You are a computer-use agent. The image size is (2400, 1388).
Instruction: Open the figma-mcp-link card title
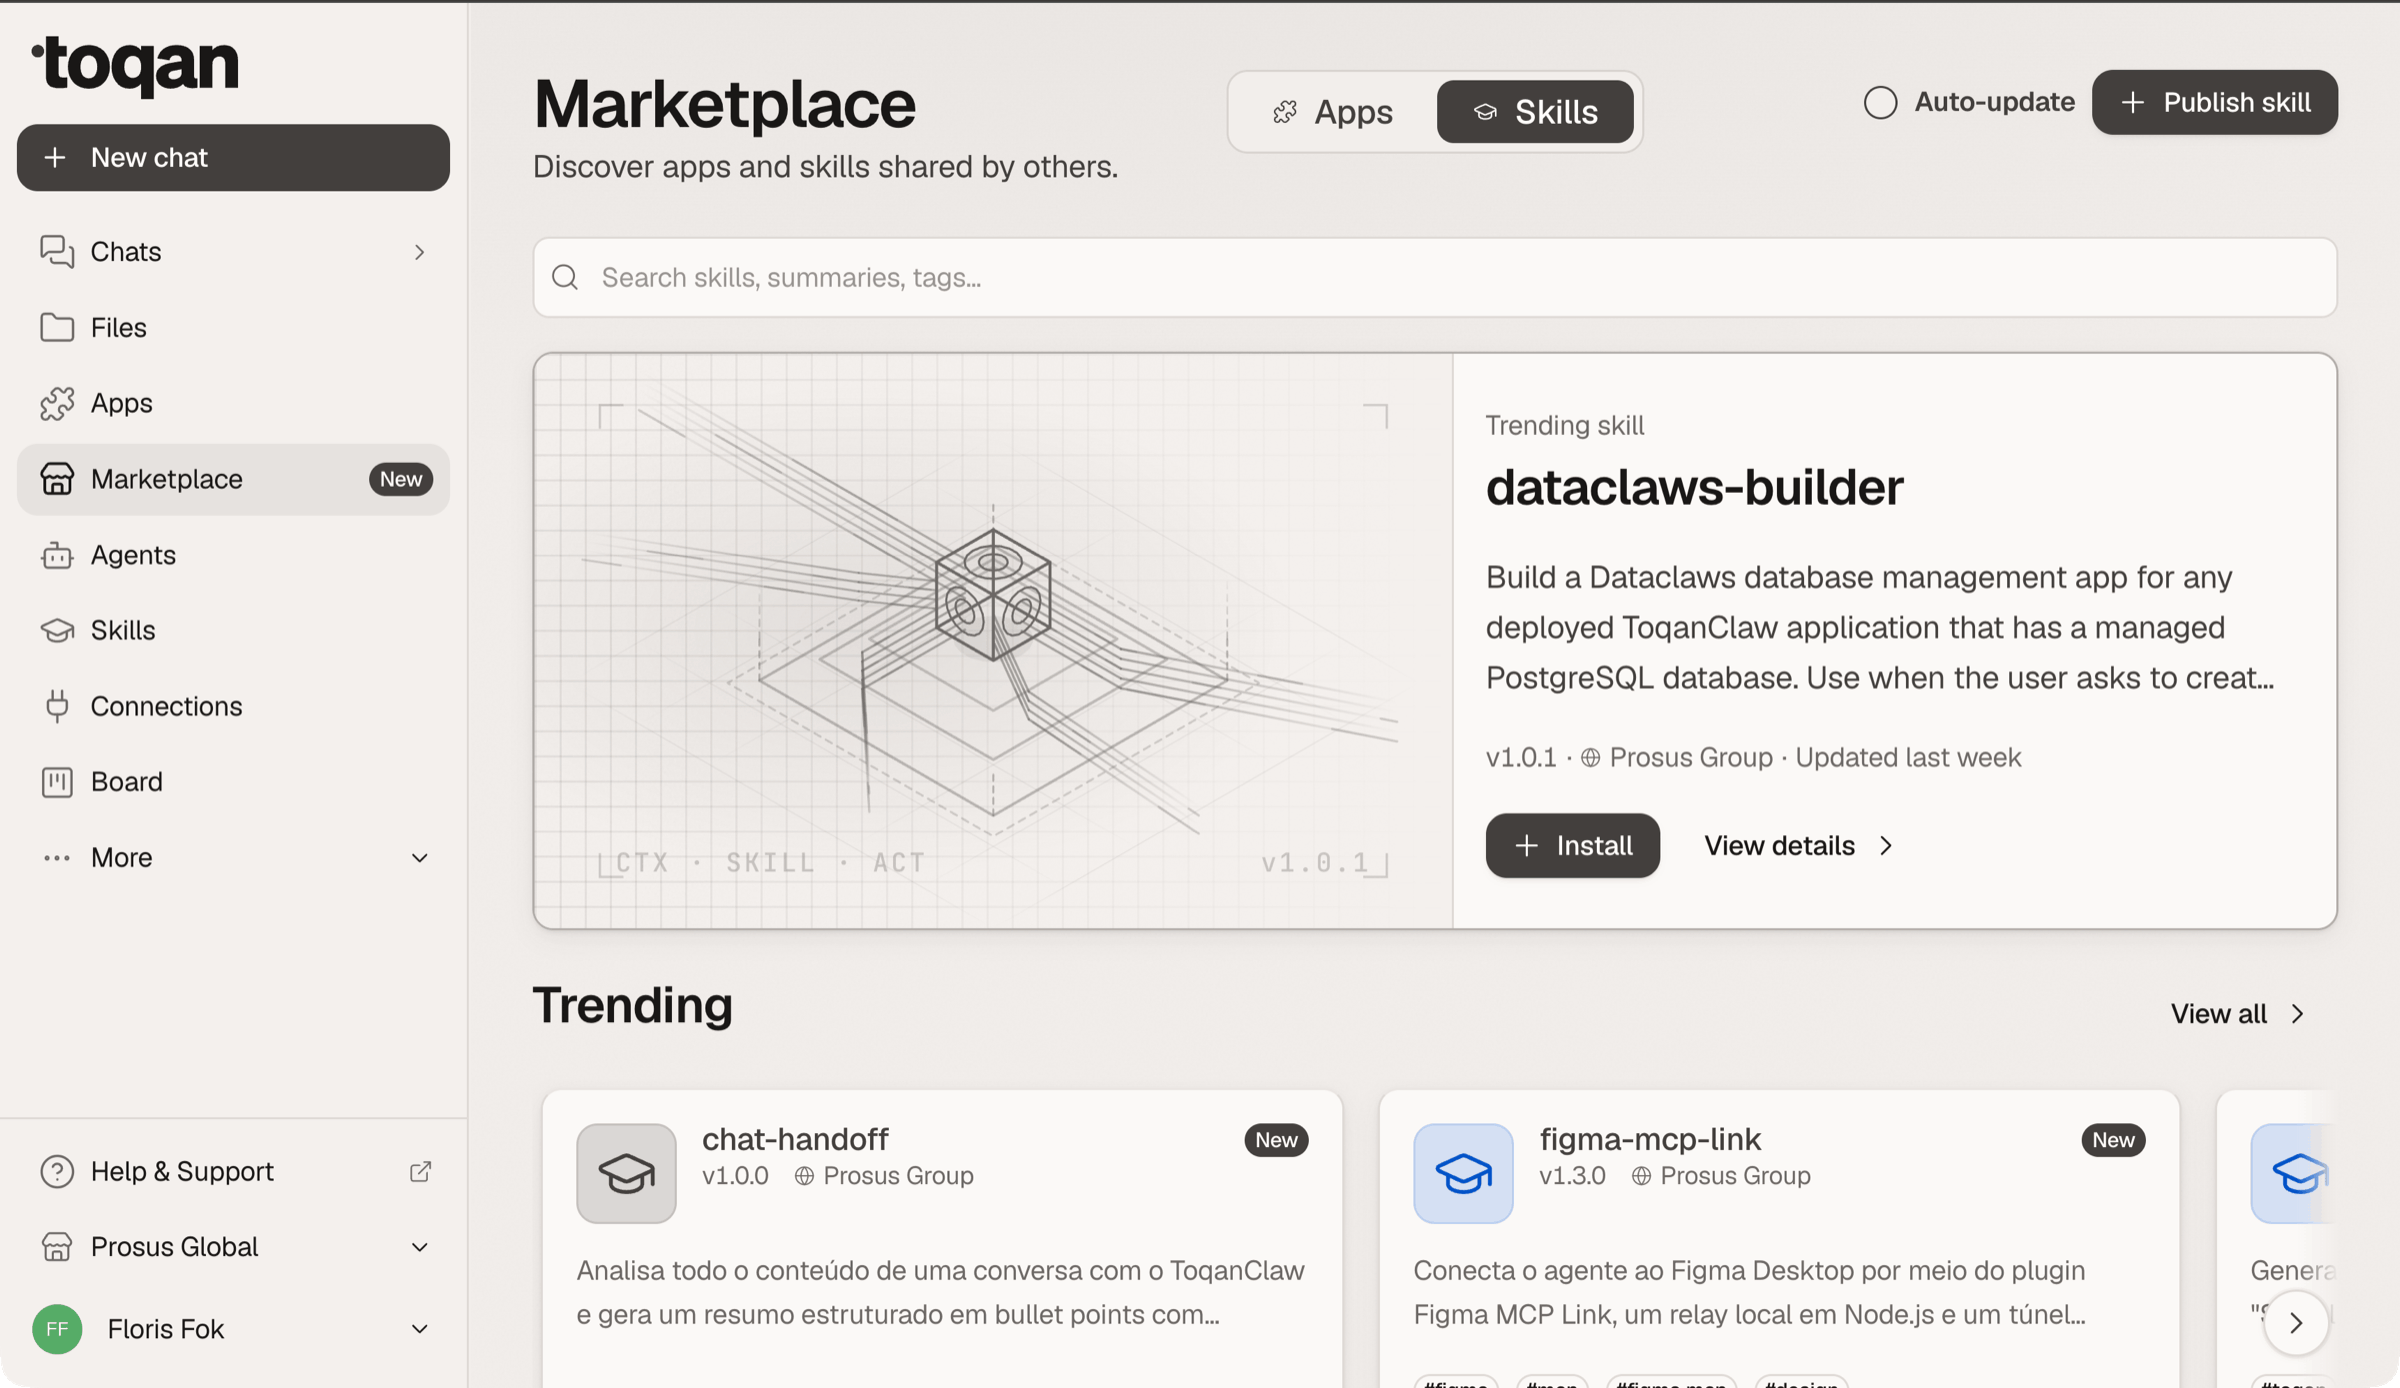1650,1139
